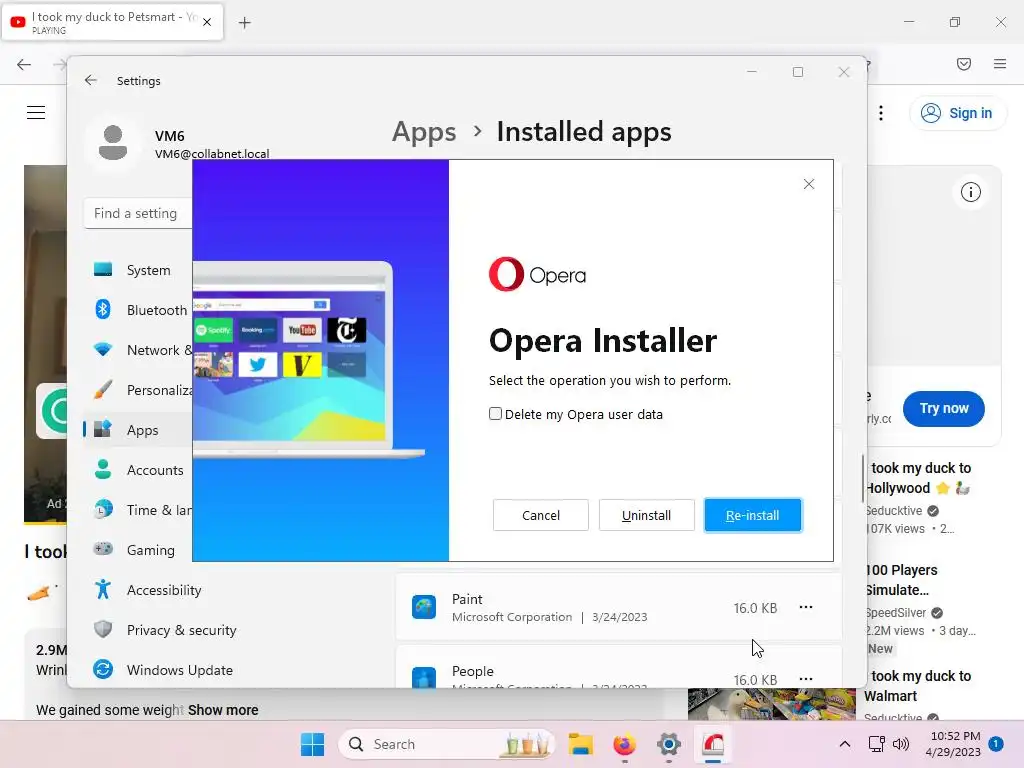Click the ad info icon on YouTube
1024x768 pixels.
point(970,192)
